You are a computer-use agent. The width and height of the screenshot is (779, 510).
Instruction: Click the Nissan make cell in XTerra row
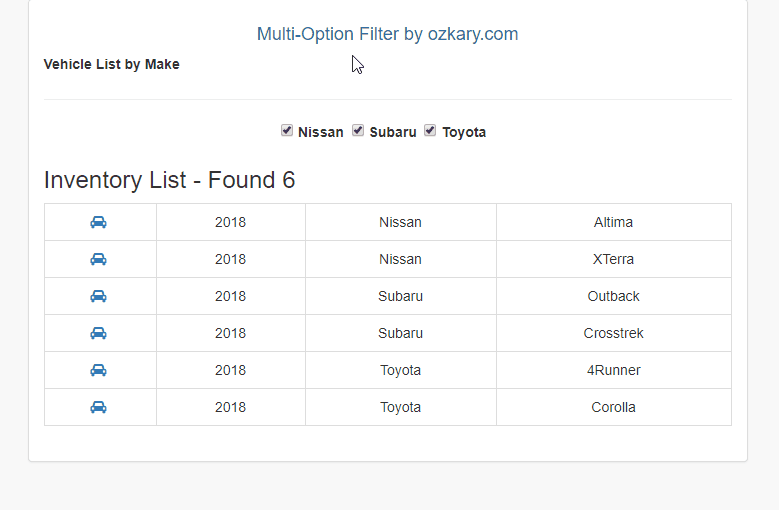click(x=400, y=259)
